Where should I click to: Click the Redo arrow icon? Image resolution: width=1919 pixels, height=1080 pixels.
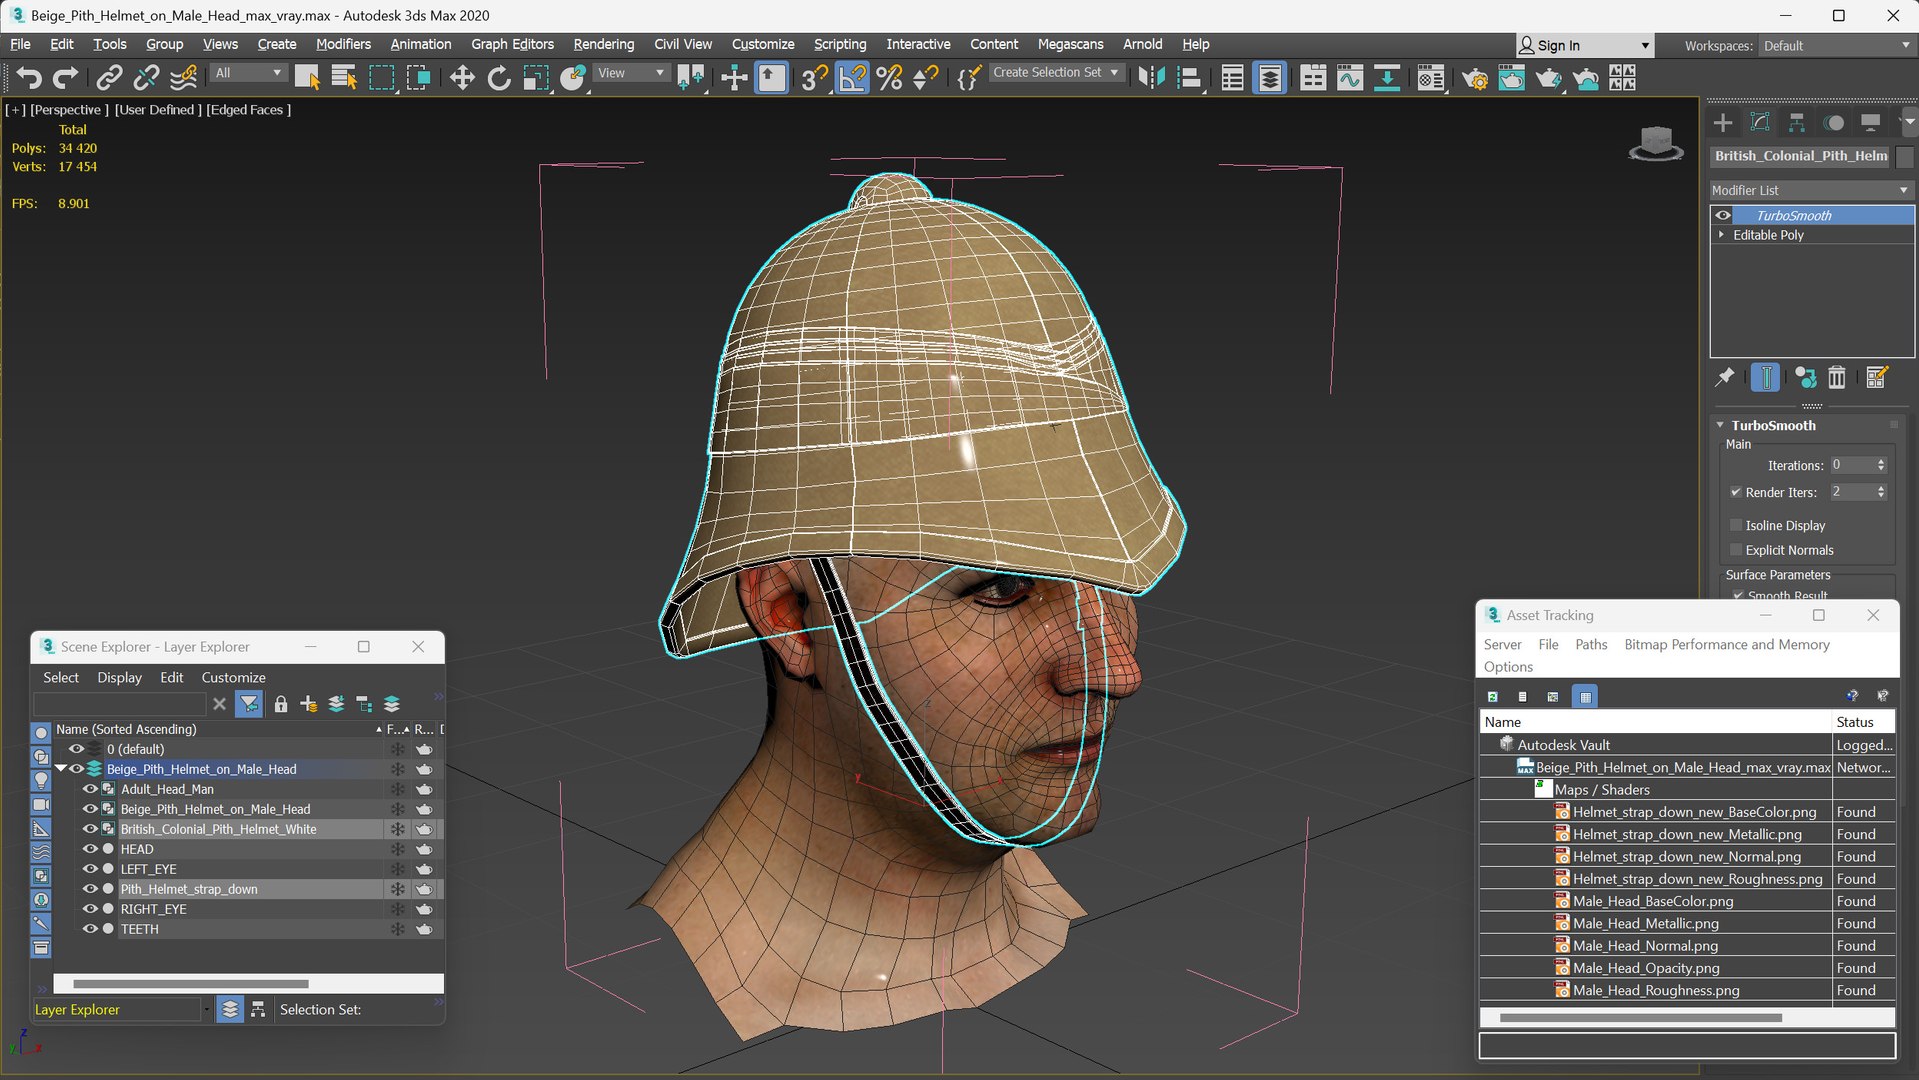pyautogui.click(x=65, y=78)
